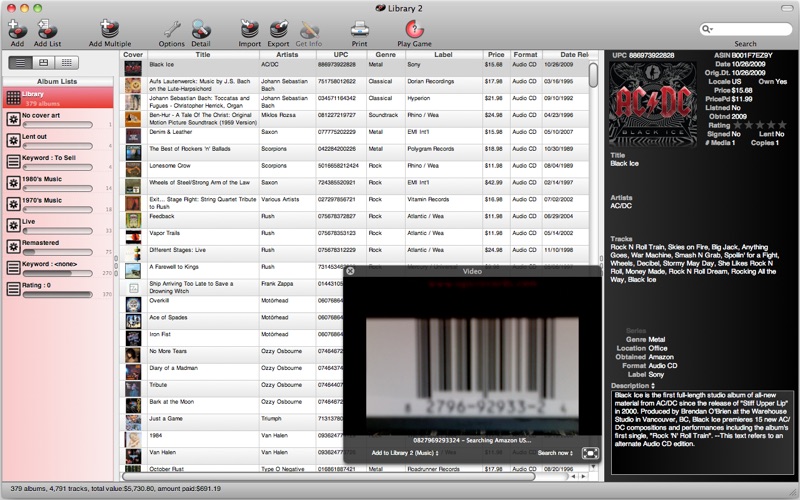Select the No More Tears album row
Screen dimensions: 800x500
232,355
